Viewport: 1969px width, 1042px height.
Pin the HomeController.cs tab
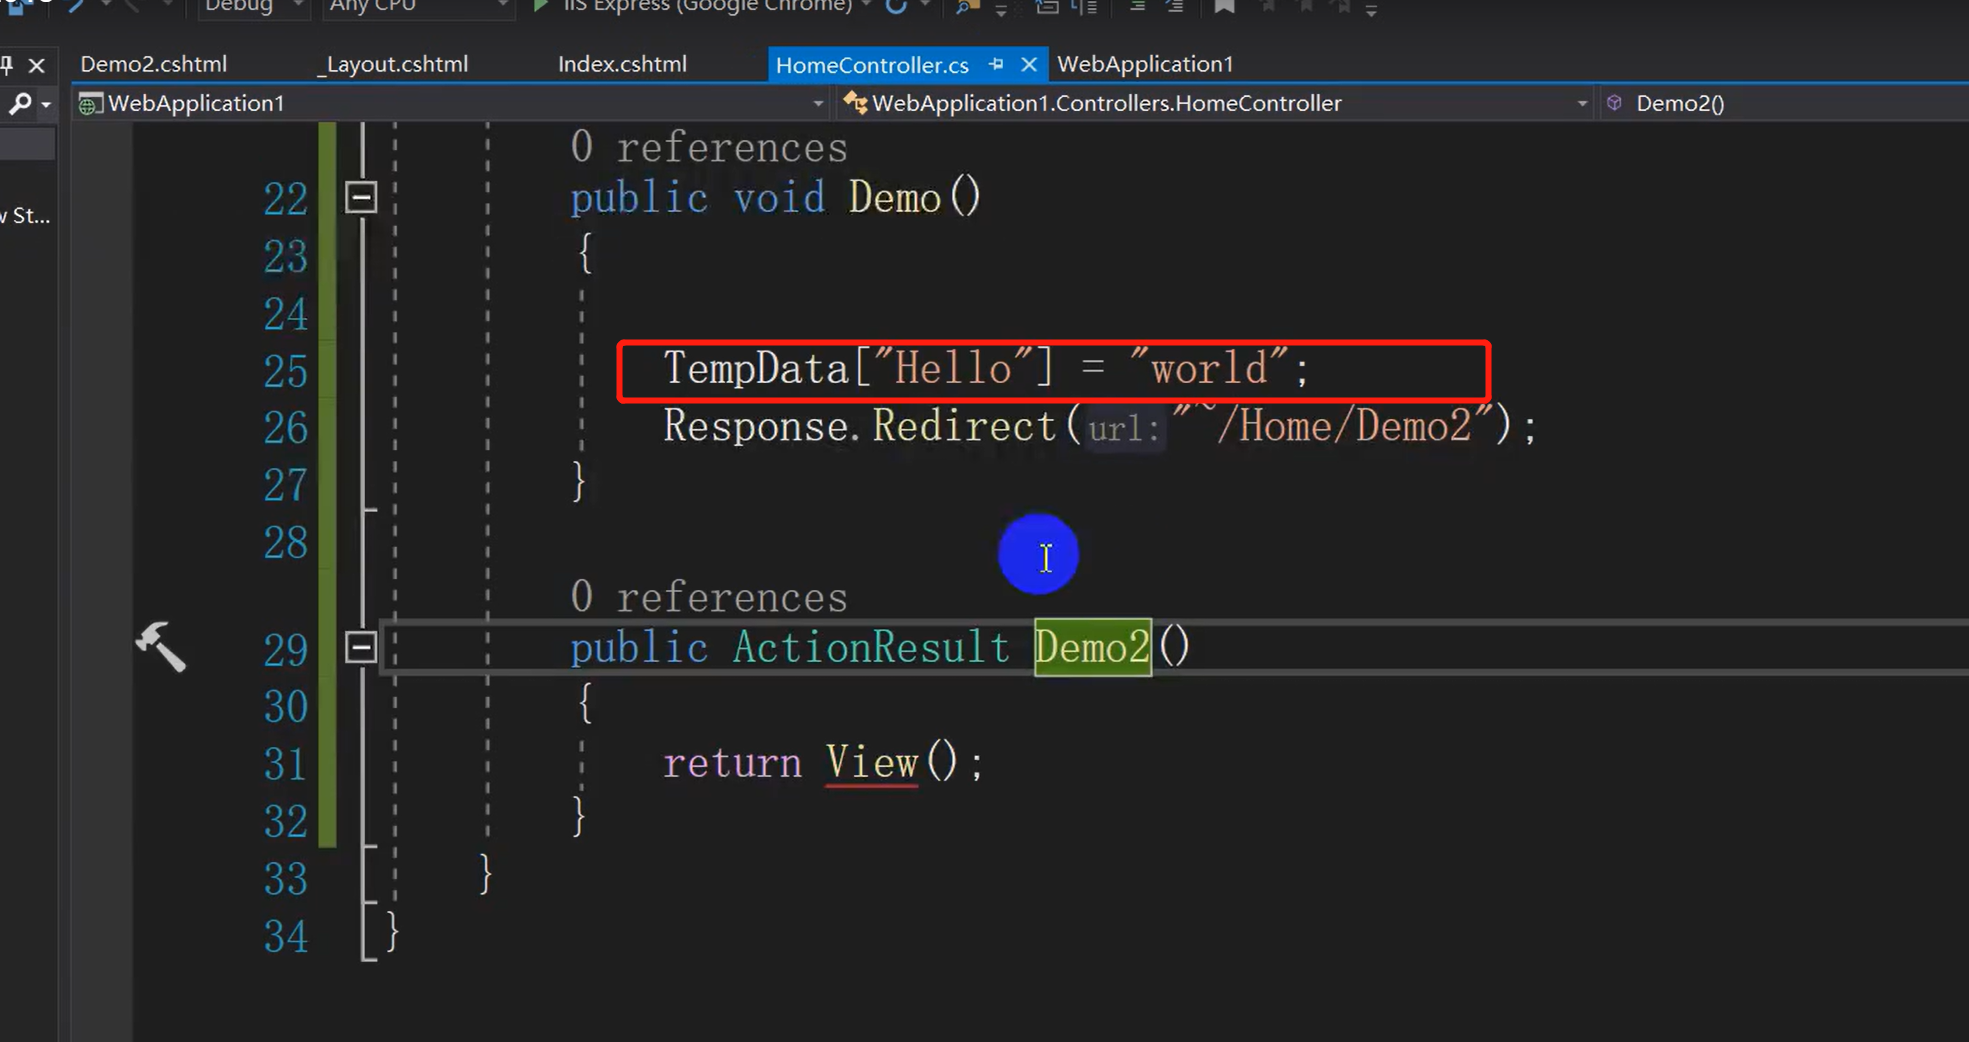pos(996,65)
